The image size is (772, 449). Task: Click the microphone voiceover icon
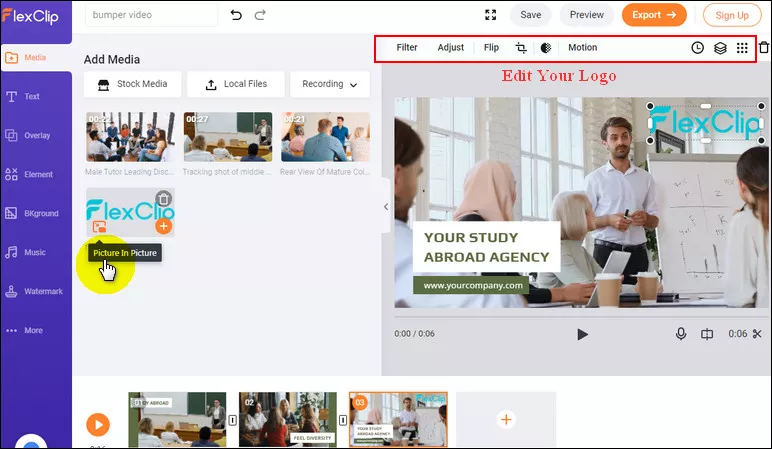(x=681, y=334)
